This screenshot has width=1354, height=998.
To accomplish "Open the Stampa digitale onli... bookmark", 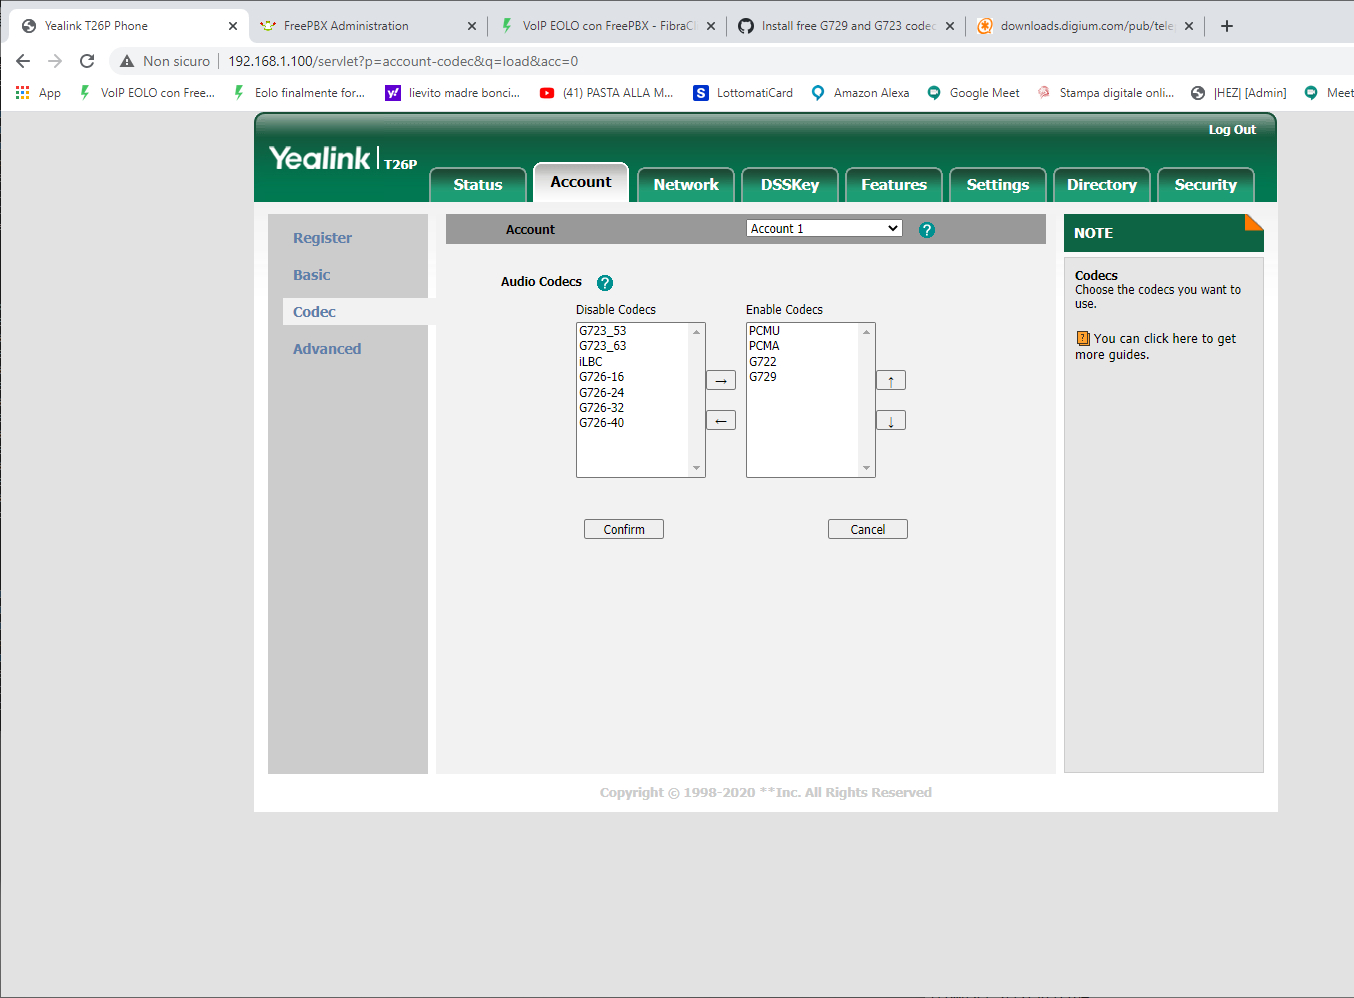I will pos(1106,92).
